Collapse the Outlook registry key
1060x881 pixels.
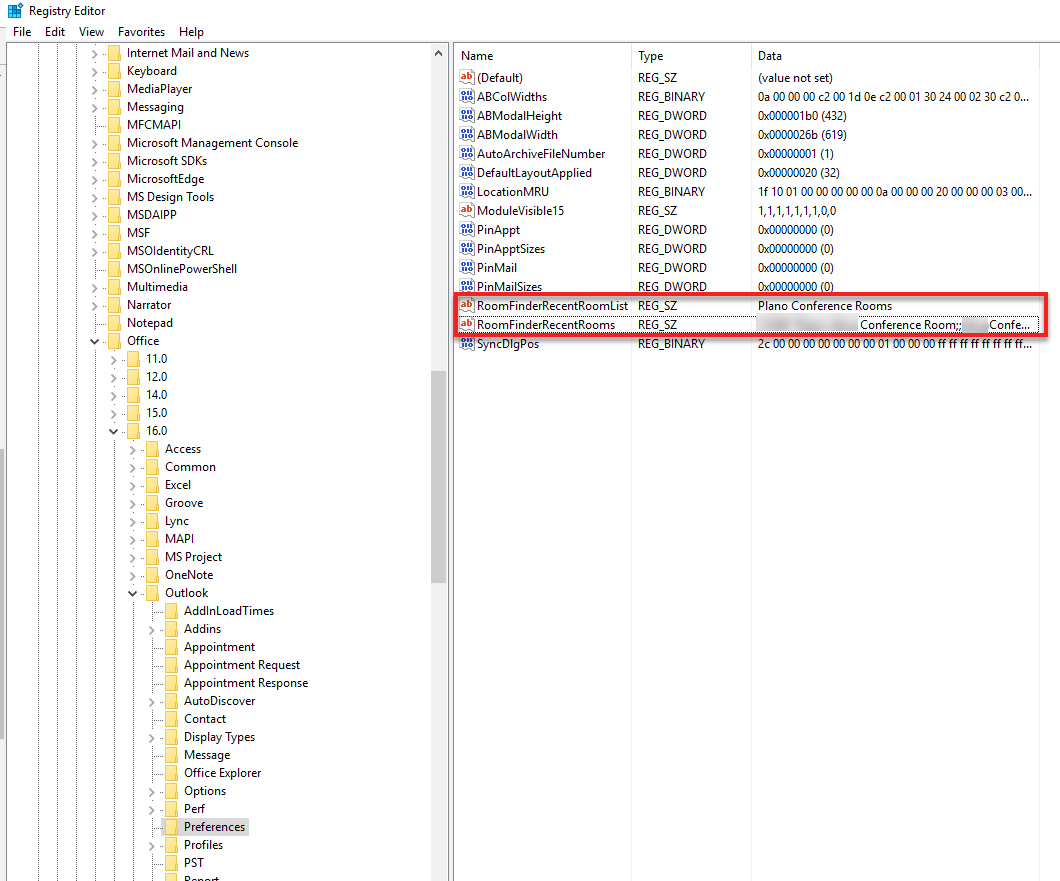pos(132,594)
